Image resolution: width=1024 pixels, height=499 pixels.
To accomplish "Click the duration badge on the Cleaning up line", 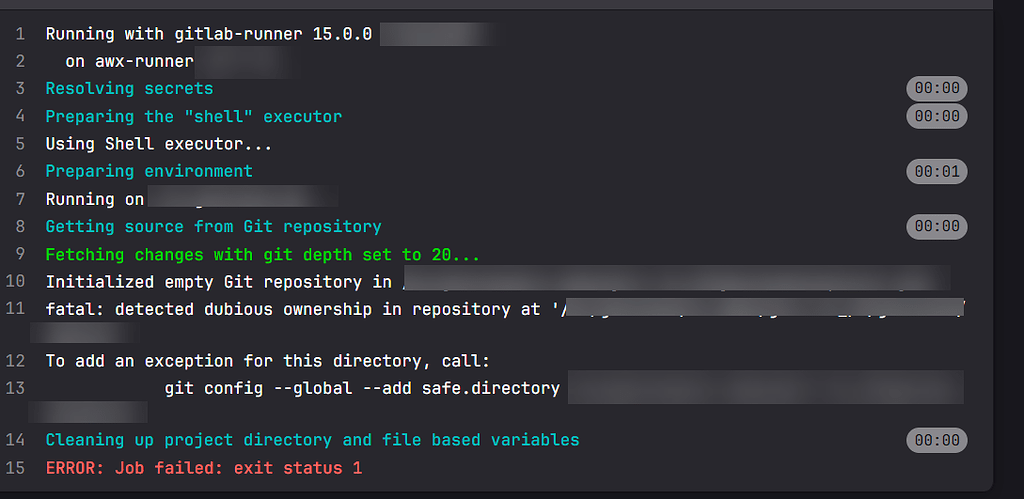I will tap(936, 440).
